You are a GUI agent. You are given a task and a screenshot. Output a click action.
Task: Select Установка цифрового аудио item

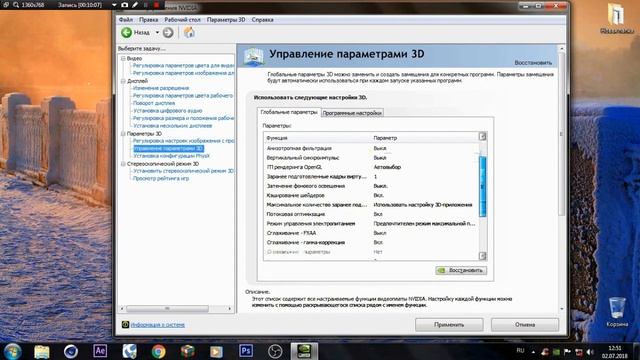tap(167, 111)
